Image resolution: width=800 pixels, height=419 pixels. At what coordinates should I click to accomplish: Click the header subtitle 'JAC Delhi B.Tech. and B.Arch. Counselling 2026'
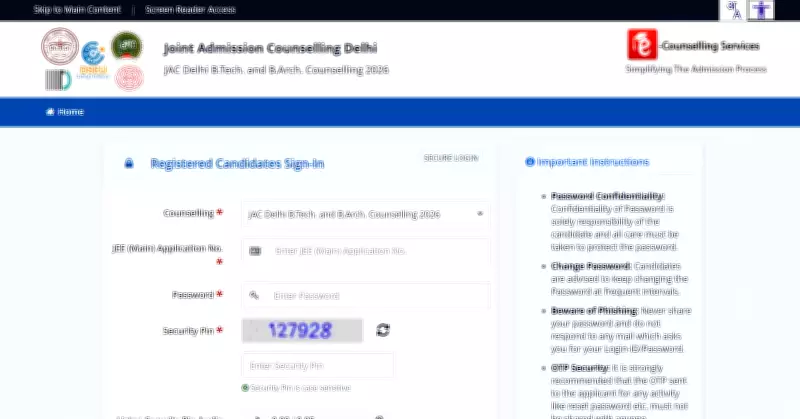[276, 69]
